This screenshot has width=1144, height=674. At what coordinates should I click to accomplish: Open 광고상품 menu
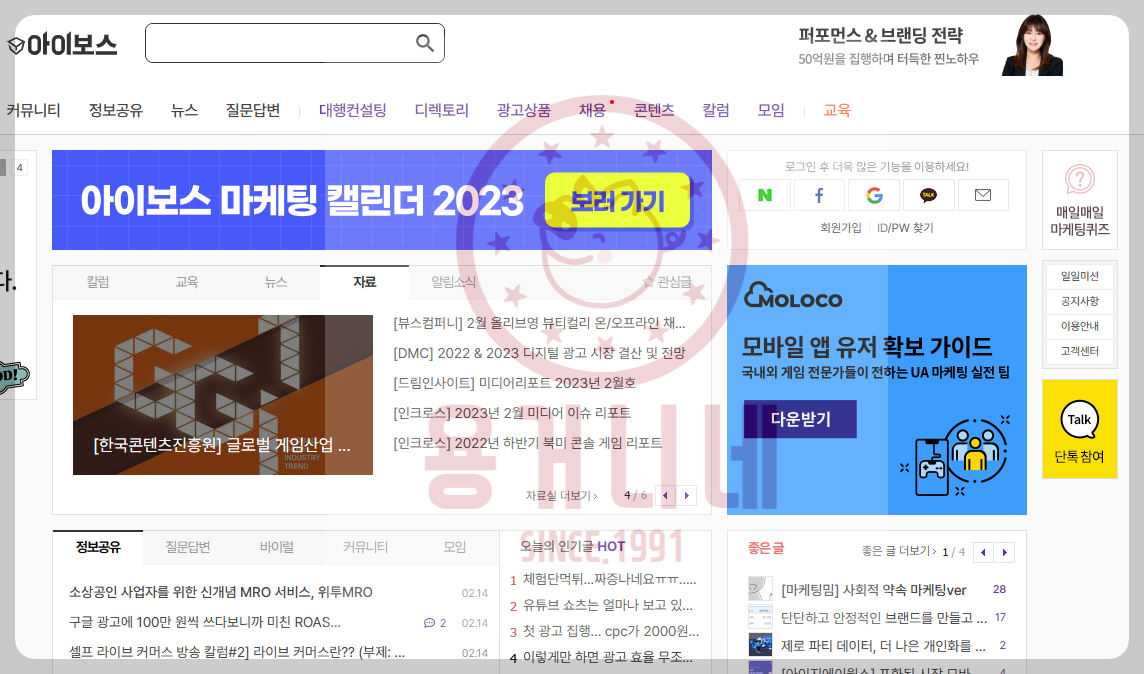[524, 110]
